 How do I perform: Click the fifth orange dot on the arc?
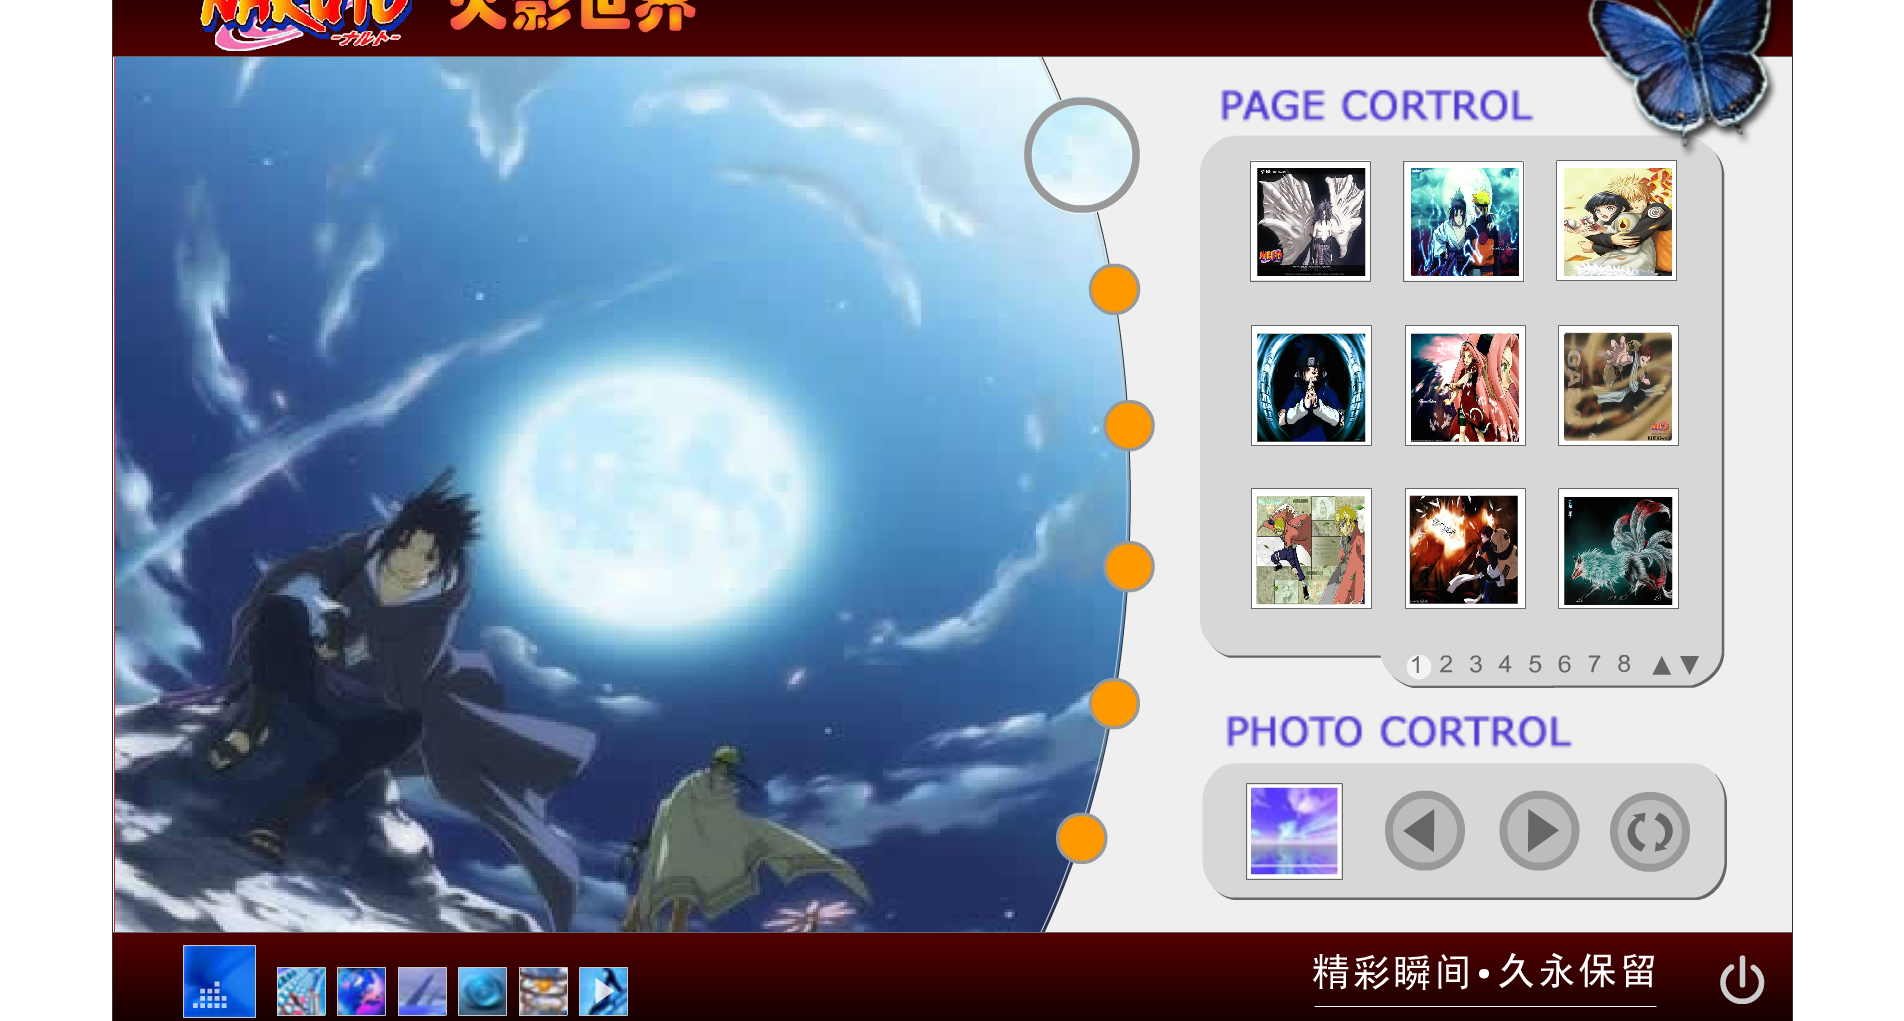click(x=1082, y=837)
